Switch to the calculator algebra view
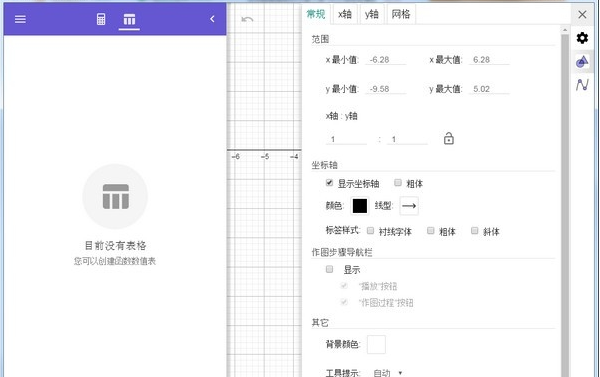This screenshot has width=600, height=377. coord(101,19)
